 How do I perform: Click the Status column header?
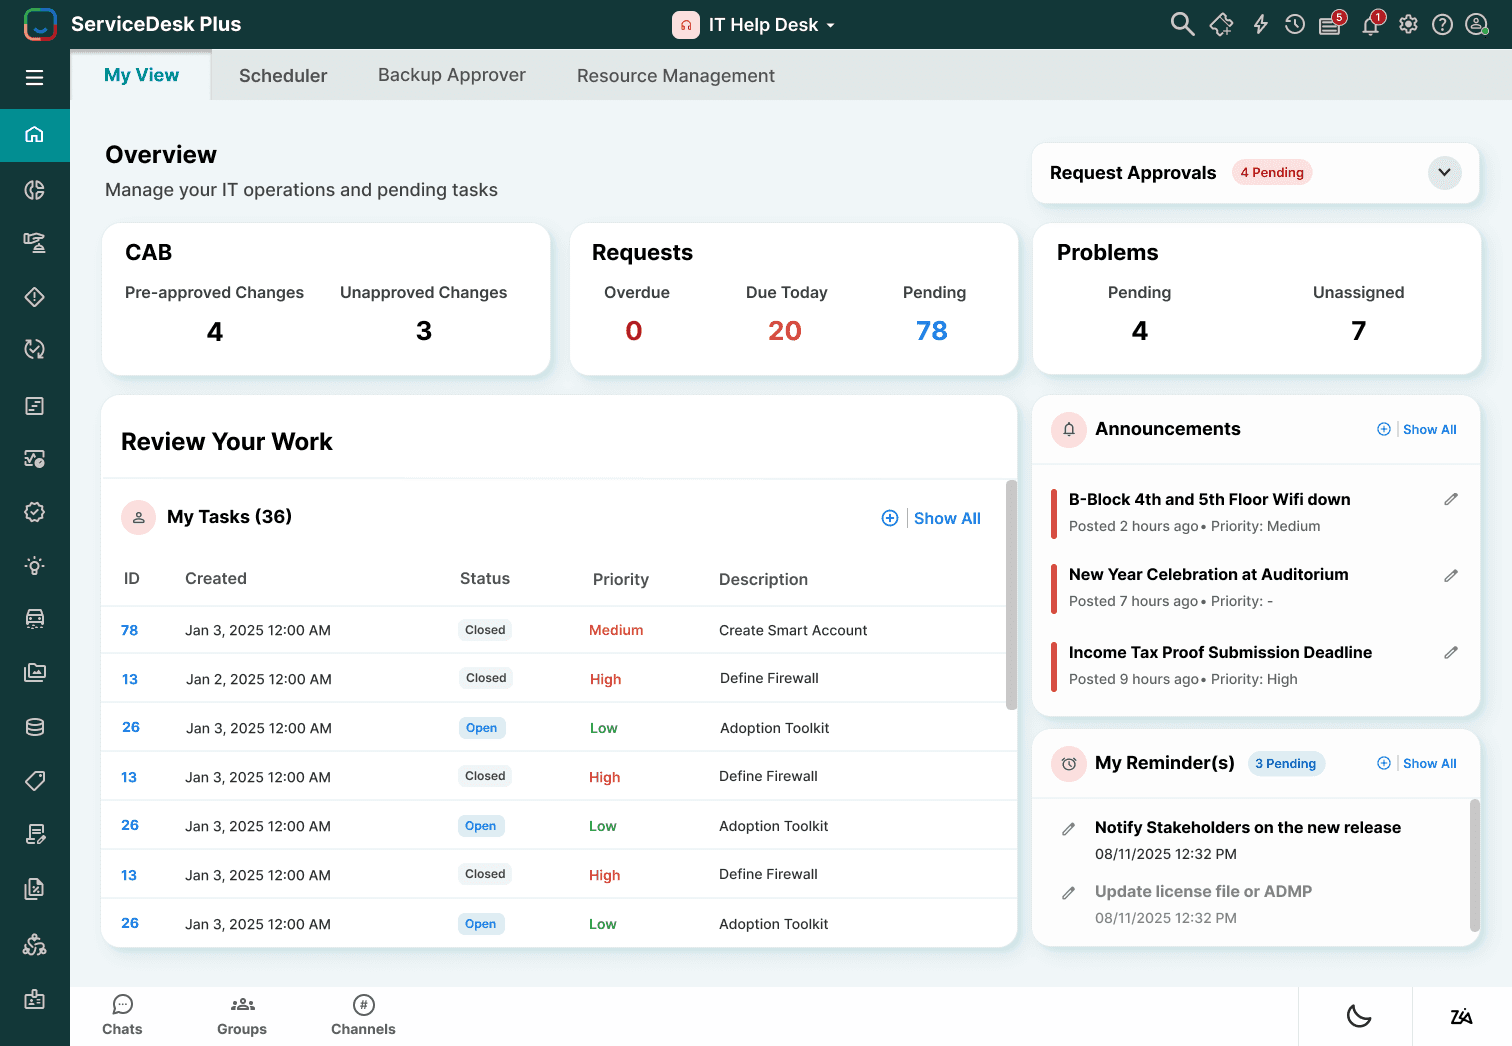click(x=485, y=578)
